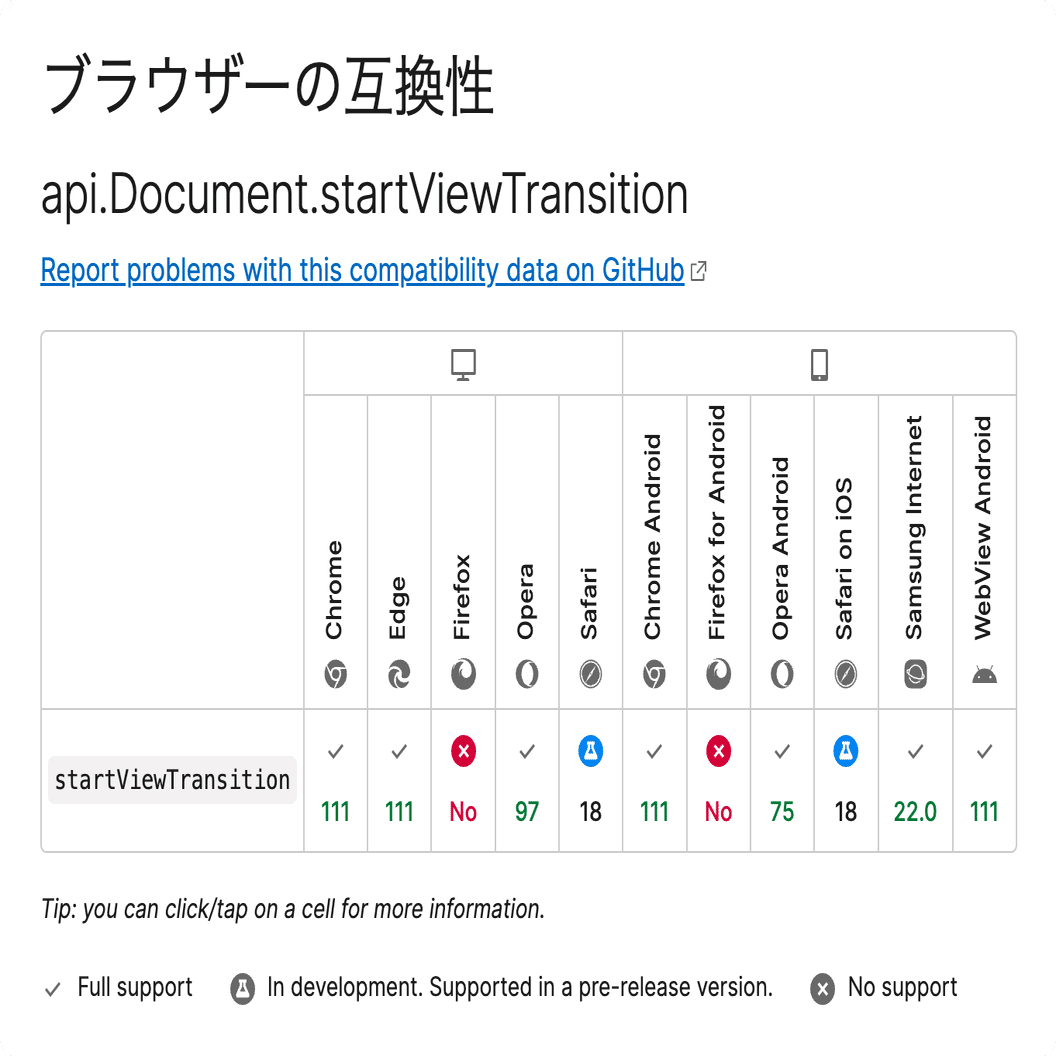Viewport: 1056px width, 1056px height.
Task: Select the Opera Android 75 cell
Action: pyautogui.click(x=782, y=781)
